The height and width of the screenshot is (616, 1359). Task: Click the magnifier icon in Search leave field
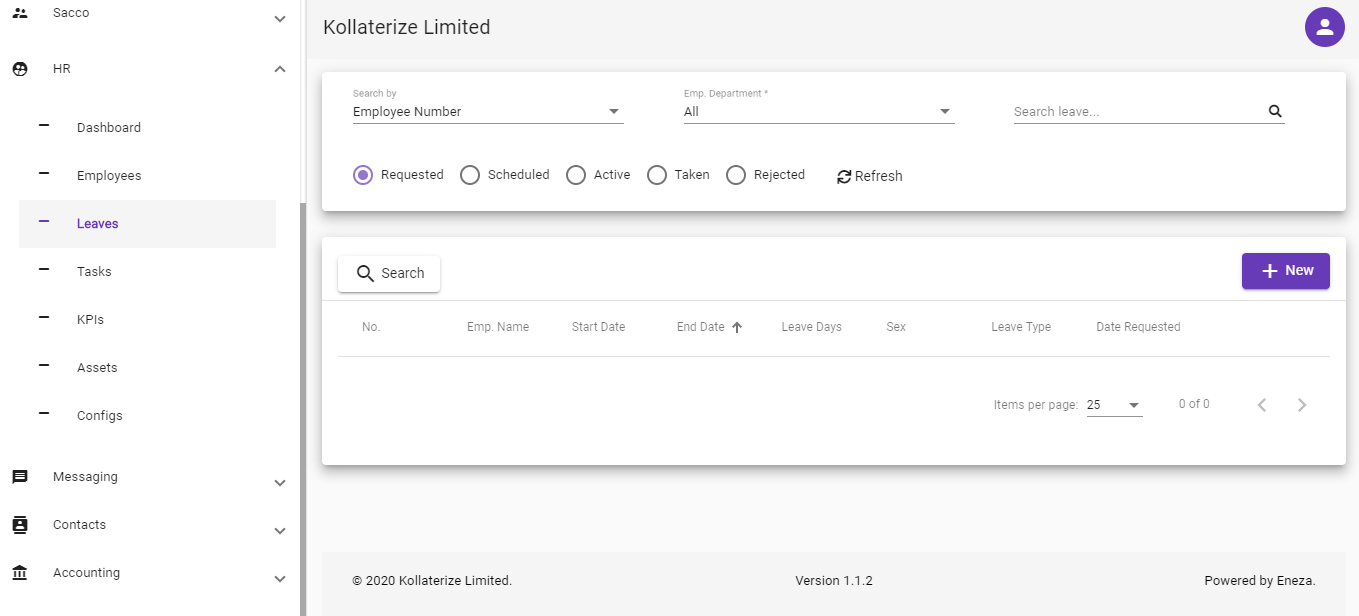coord(1275,111)
